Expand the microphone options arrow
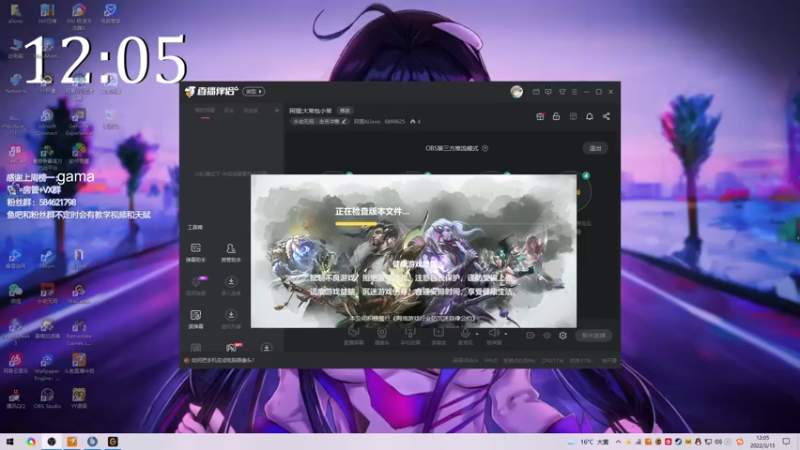Image resolution: width=800 pixels, height=450 pixels. coord(477,334)
